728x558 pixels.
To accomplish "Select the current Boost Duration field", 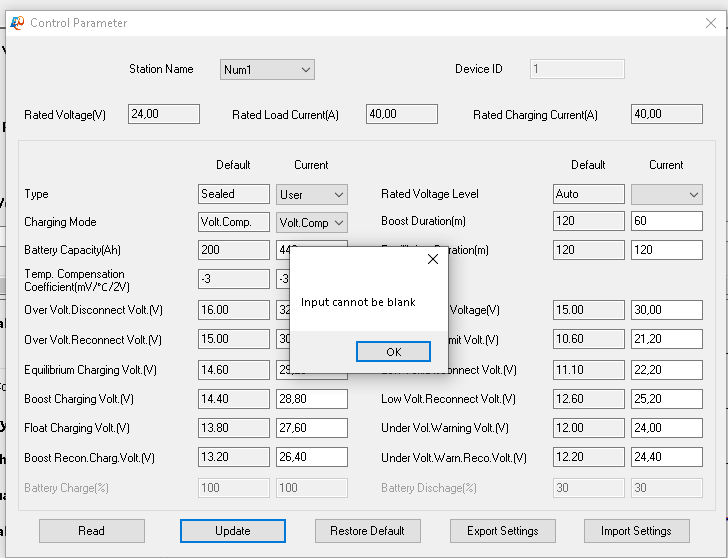I will point(666,222).
